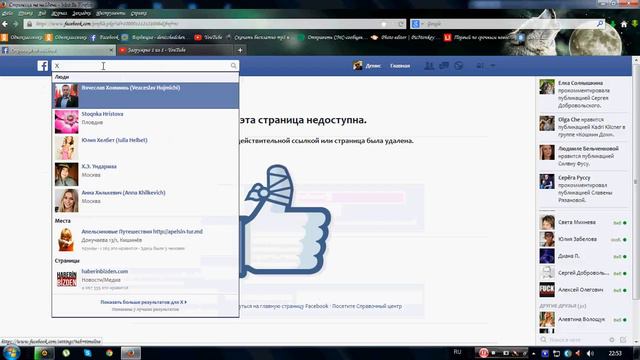This screenshot has height=360, width=640.
Task: Open the Журнал menu
Action: point(59,13)
